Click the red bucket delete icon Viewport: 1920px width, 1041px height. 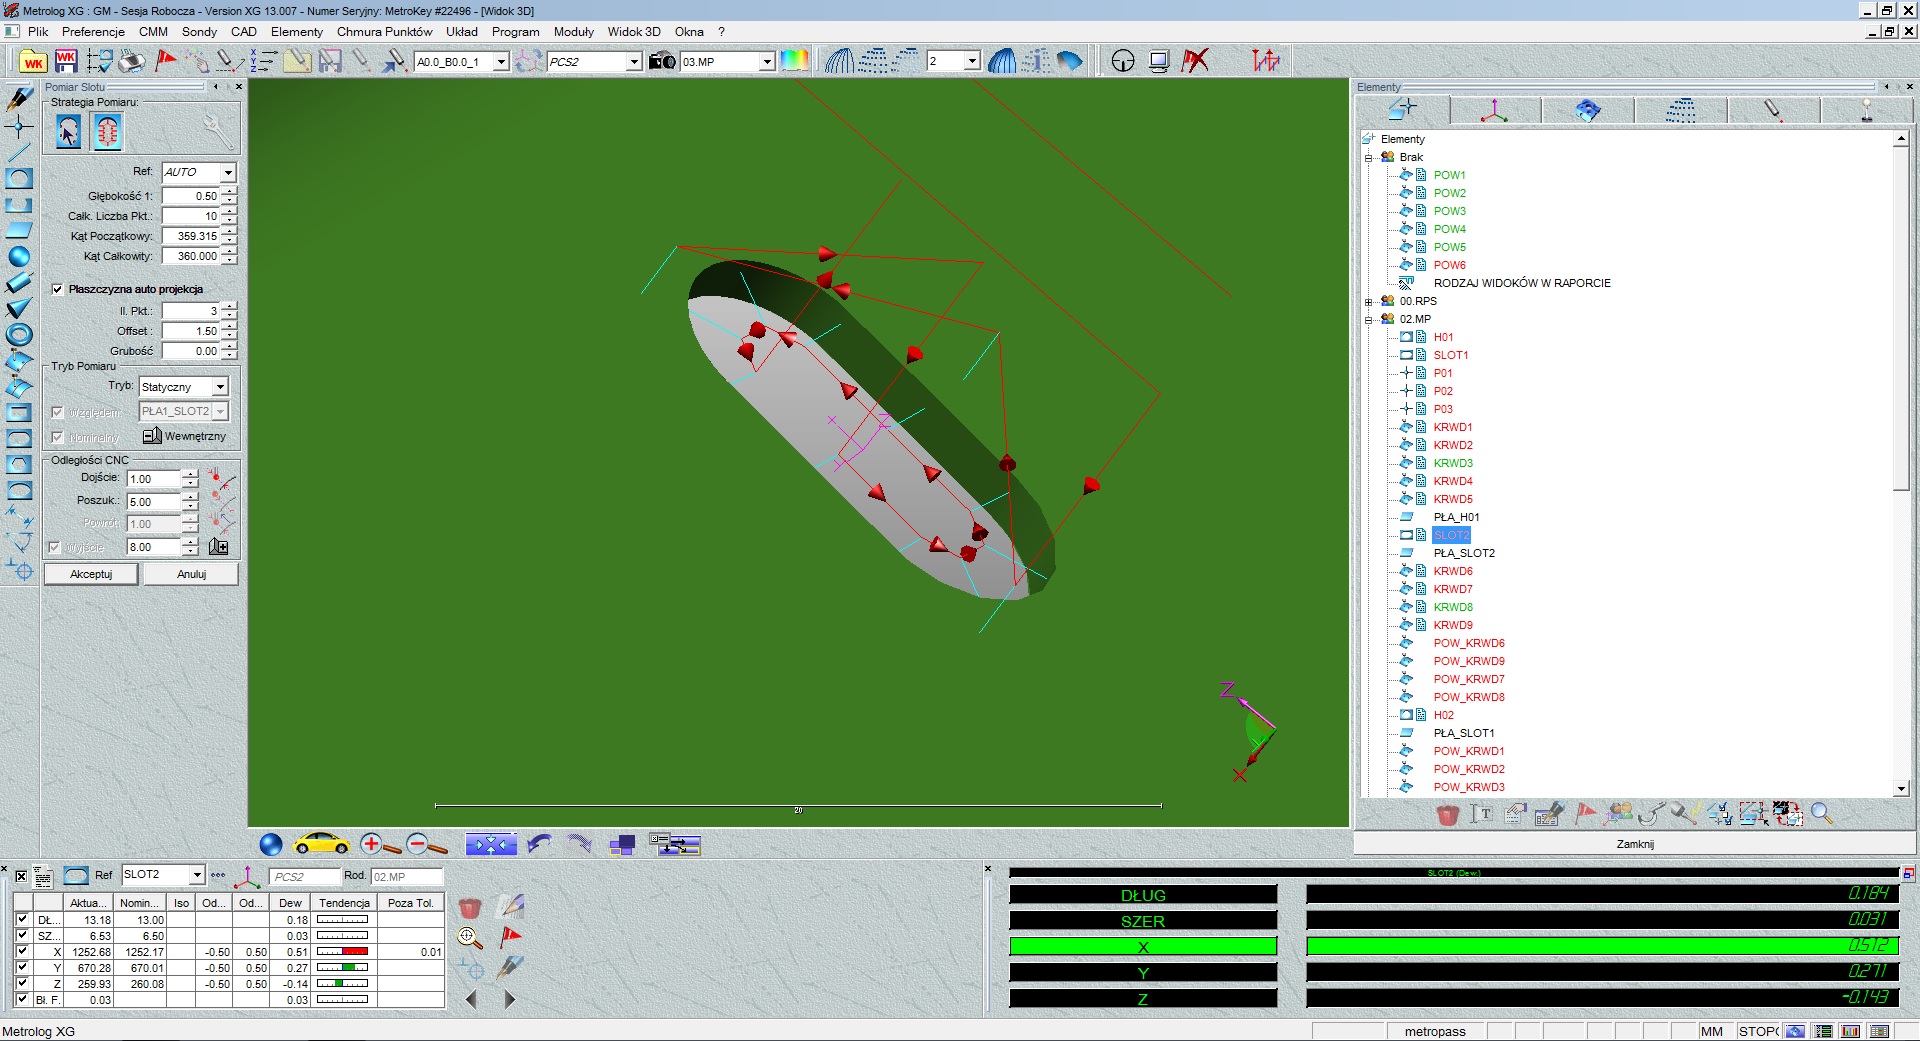(1447, 815)
